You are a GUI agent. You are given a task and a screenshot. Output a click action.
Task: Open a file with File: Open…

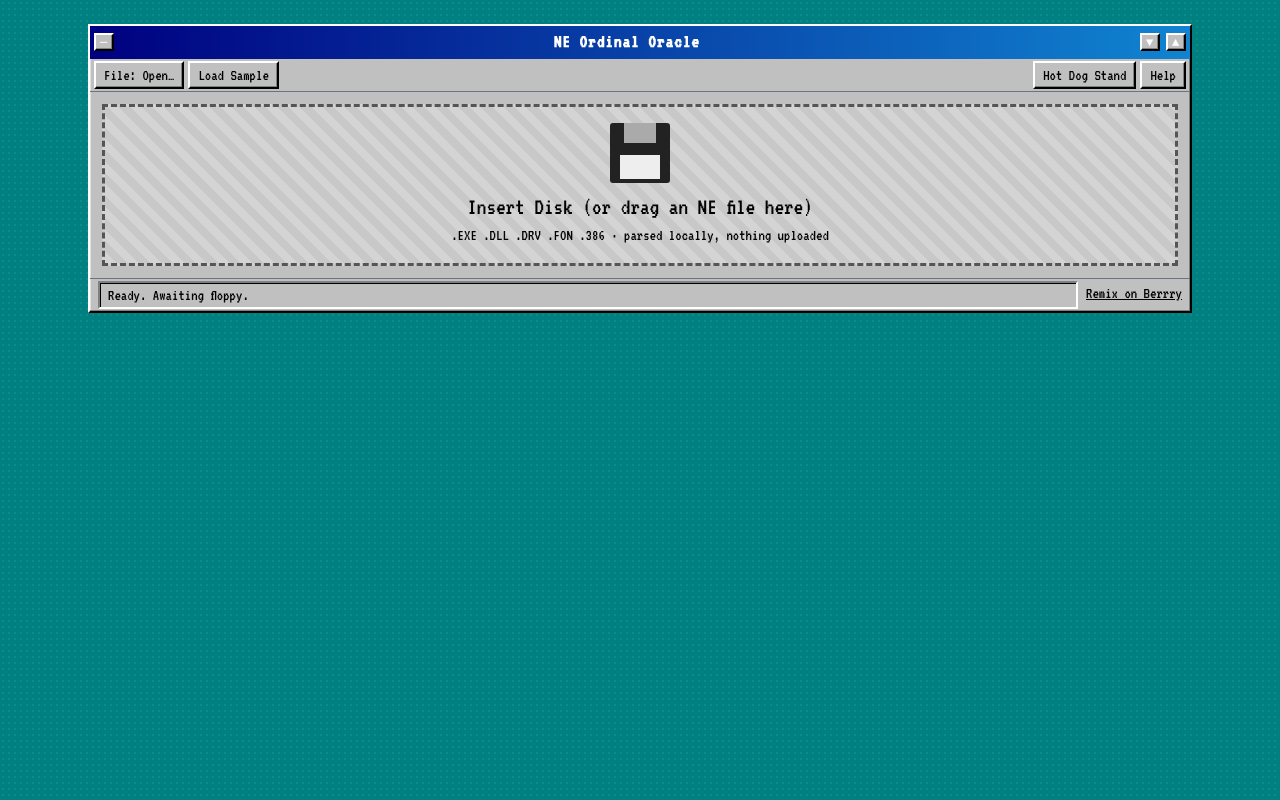click(x=139, y=75)
